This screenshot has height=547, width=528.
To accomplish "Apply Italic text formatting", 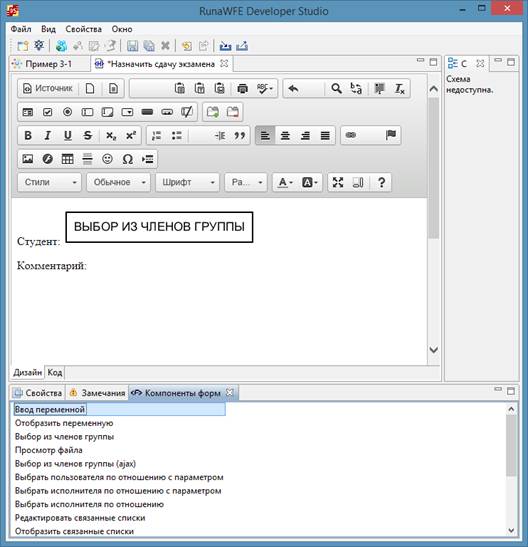I will [48, 135].
